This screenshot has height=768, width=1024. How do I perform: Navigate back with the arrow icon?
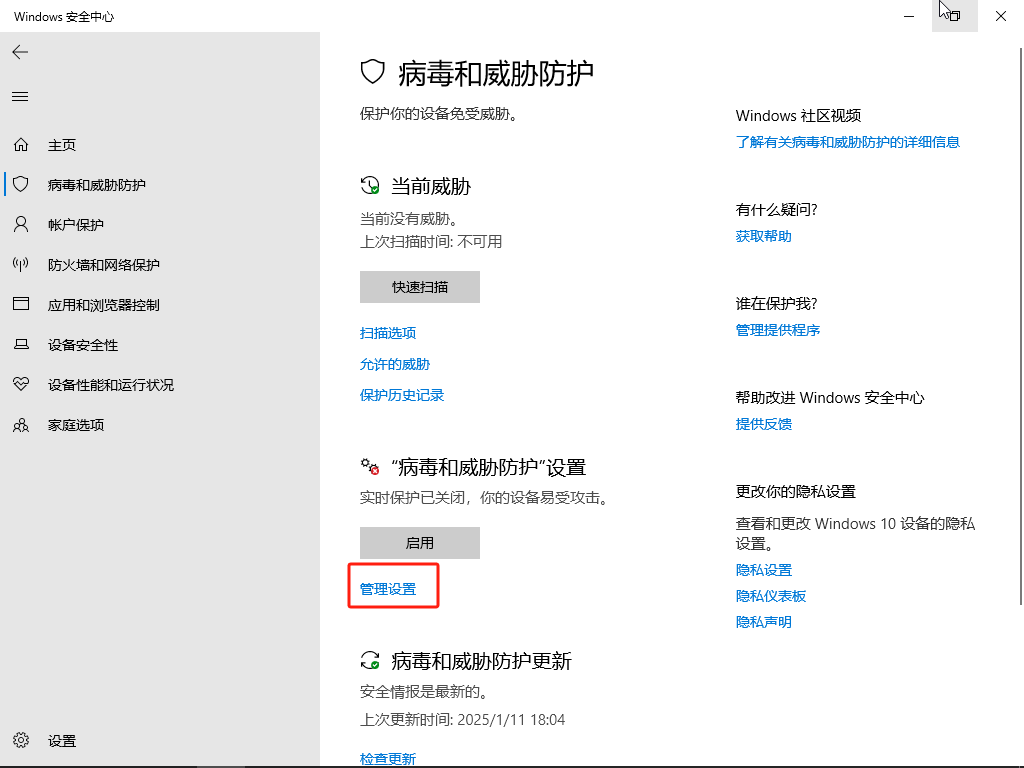(20, 52)
